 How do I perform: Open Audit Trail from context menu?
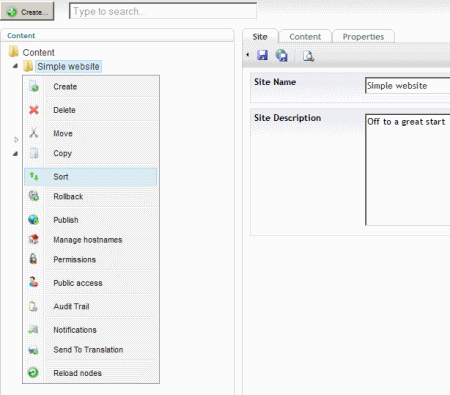click(91, 306)
